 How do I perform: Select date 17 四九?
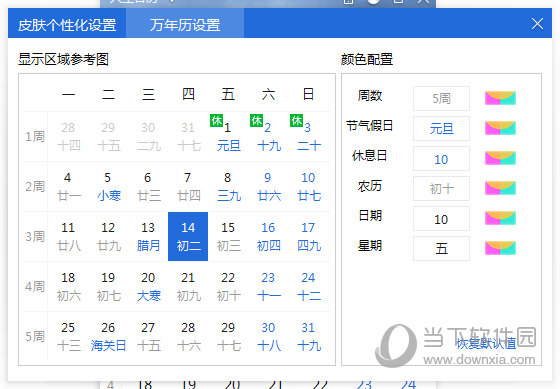[308, 236]
